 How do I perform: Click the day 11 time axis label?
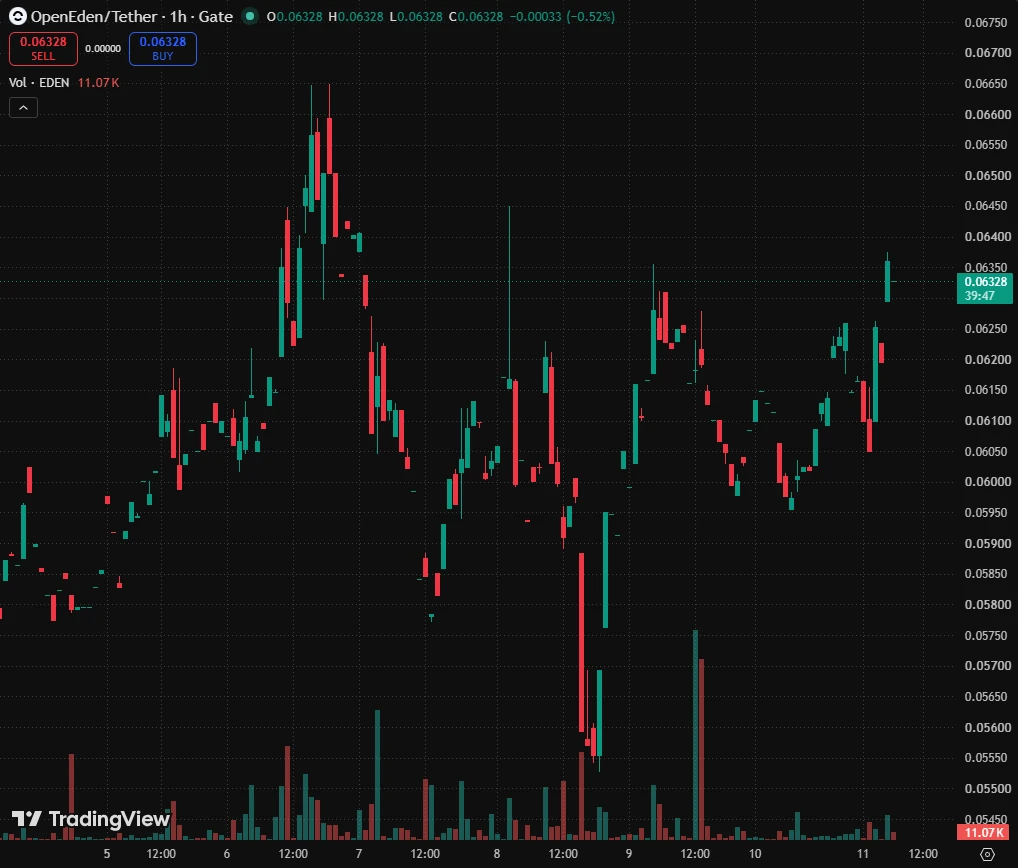click(862, 854)
